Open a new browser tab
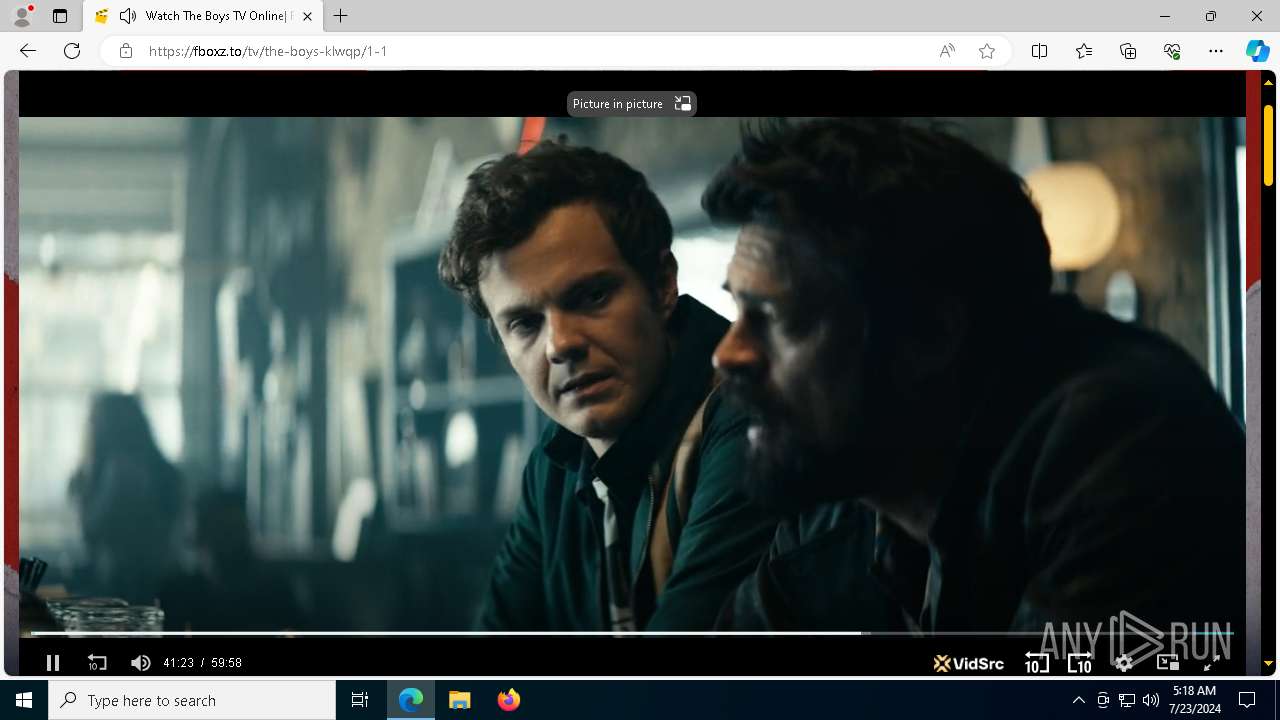 click(341, 16)
